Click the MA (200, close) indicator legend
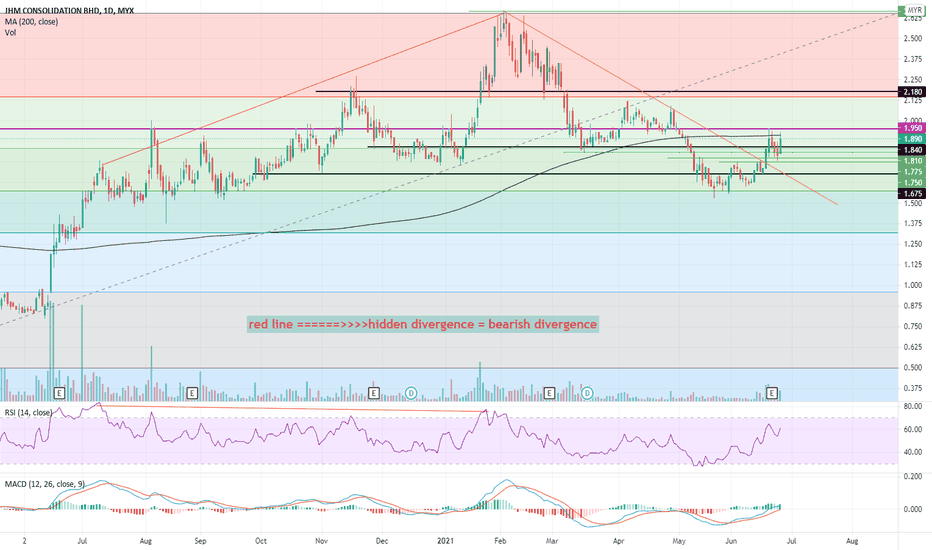The width and height of the screenshot is (932, 550). [x=32, y=22]
